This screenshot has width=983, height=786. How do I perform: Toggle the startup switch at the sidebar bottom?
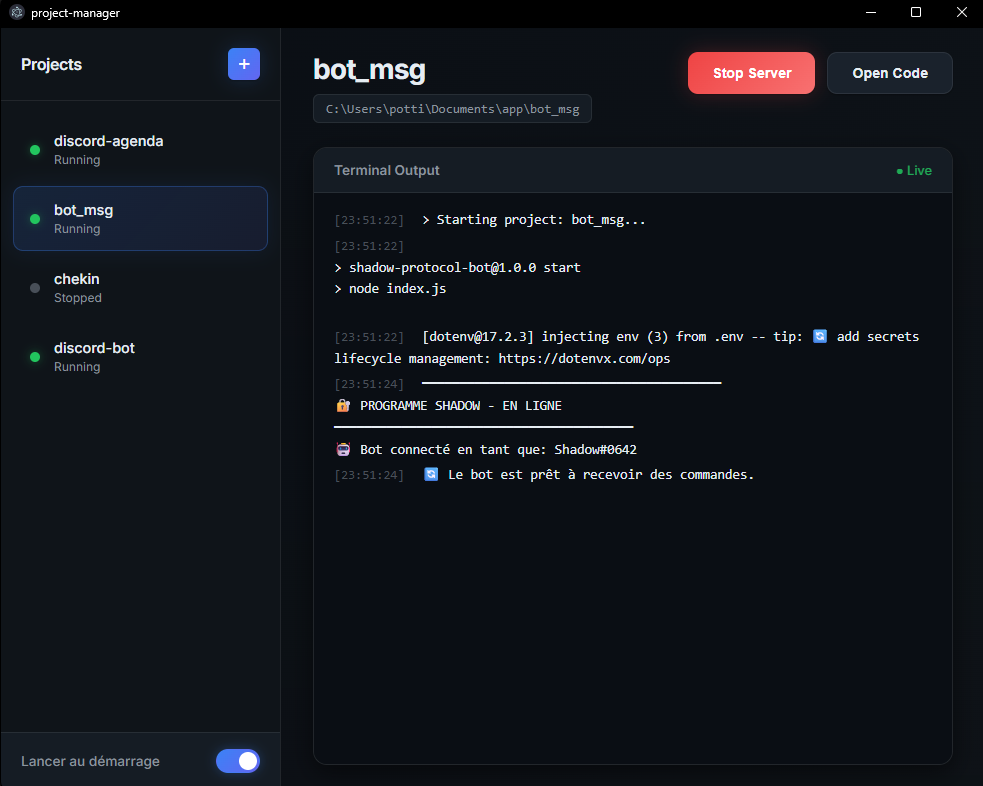pyautogui.click(x=238, y=761)
